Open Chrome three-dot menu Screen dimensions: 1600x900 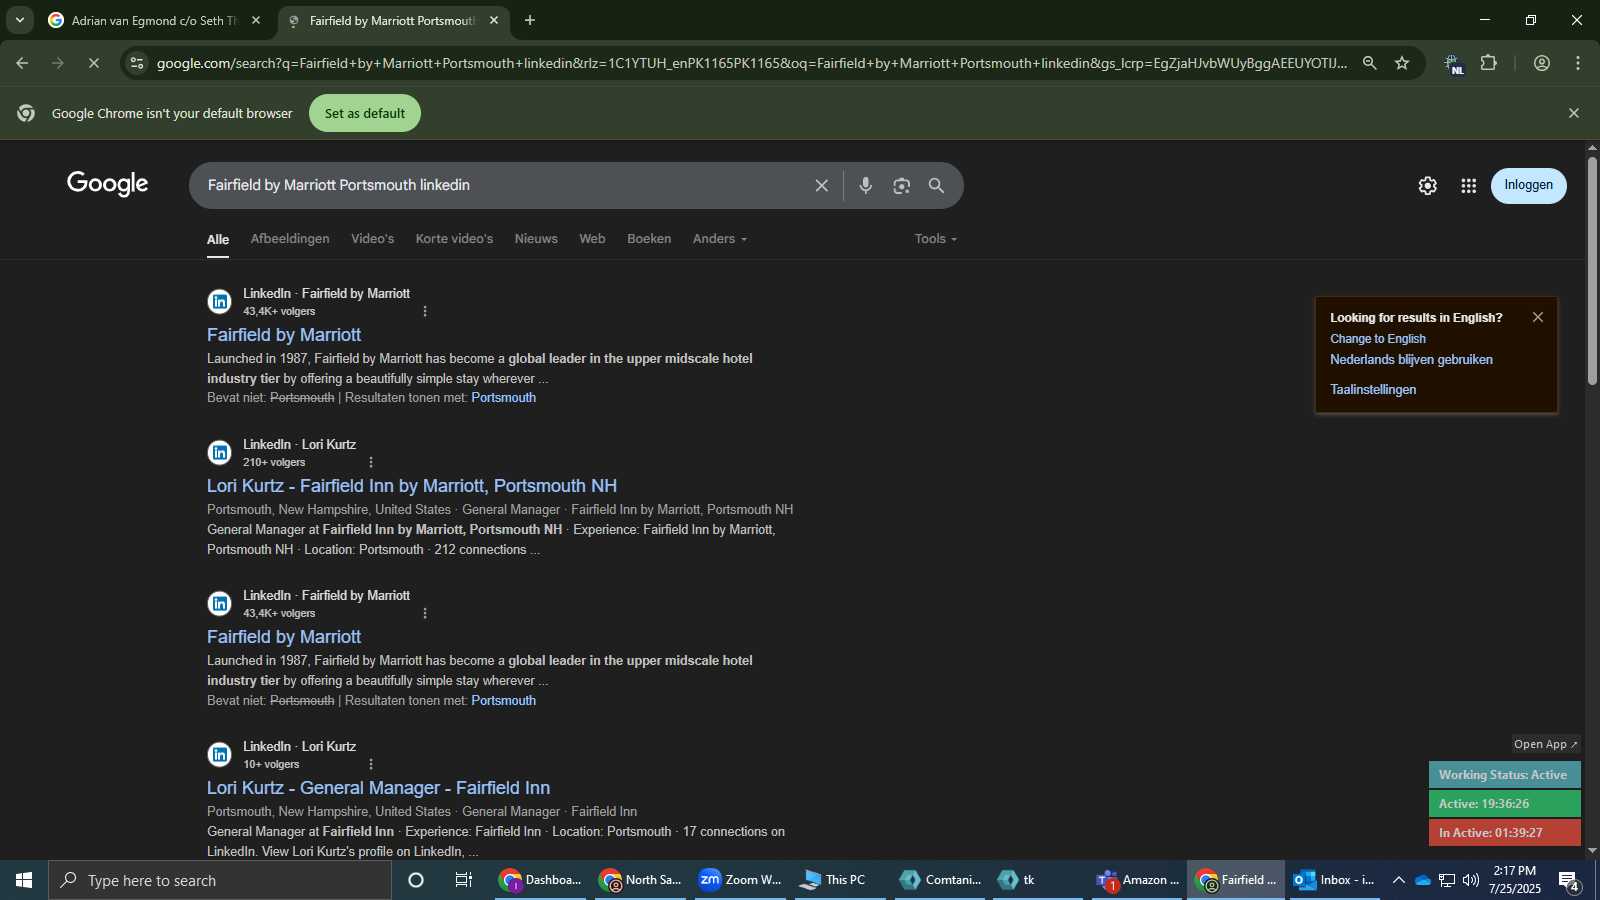(x=1578, y=63)
